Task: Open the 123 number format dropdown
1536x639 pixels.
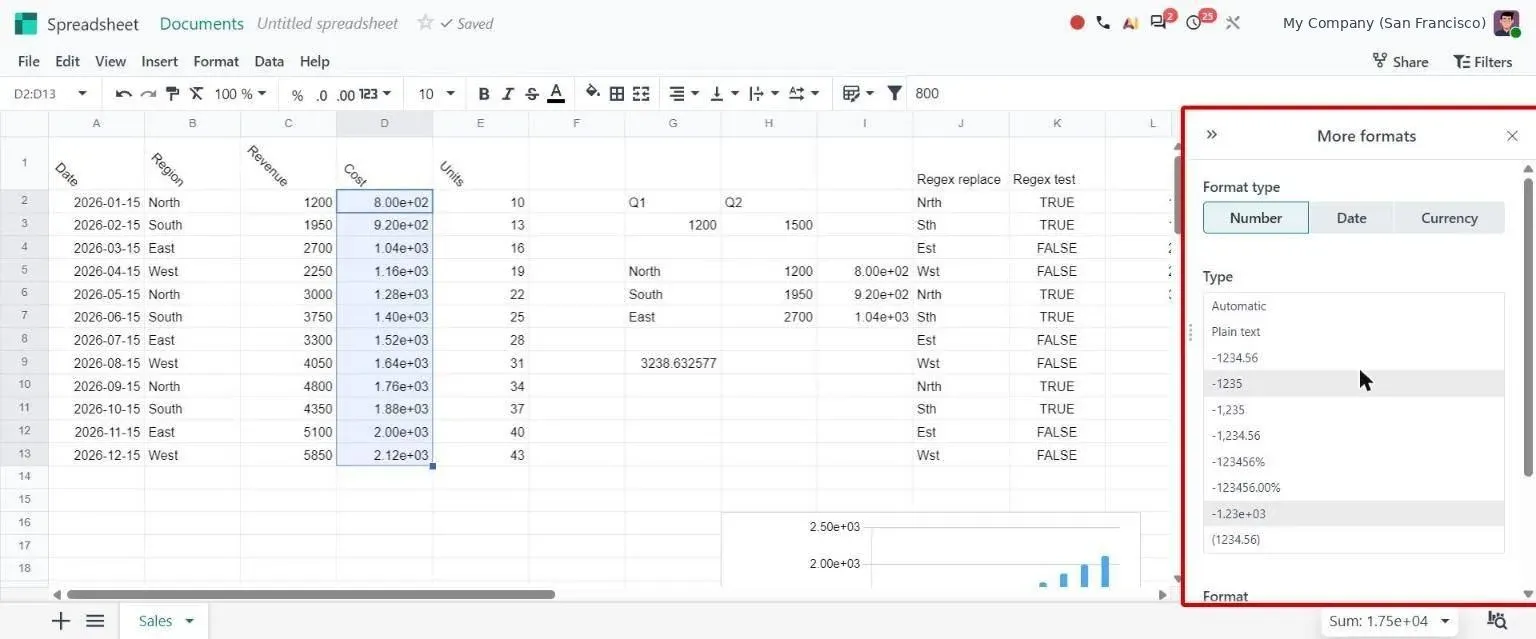Action: pos(376,94)
